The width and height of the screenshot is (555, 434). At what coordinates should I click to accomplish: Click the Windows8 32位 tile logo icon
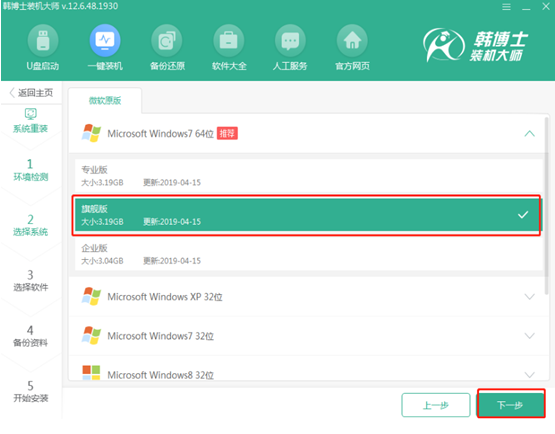point(91,372)
